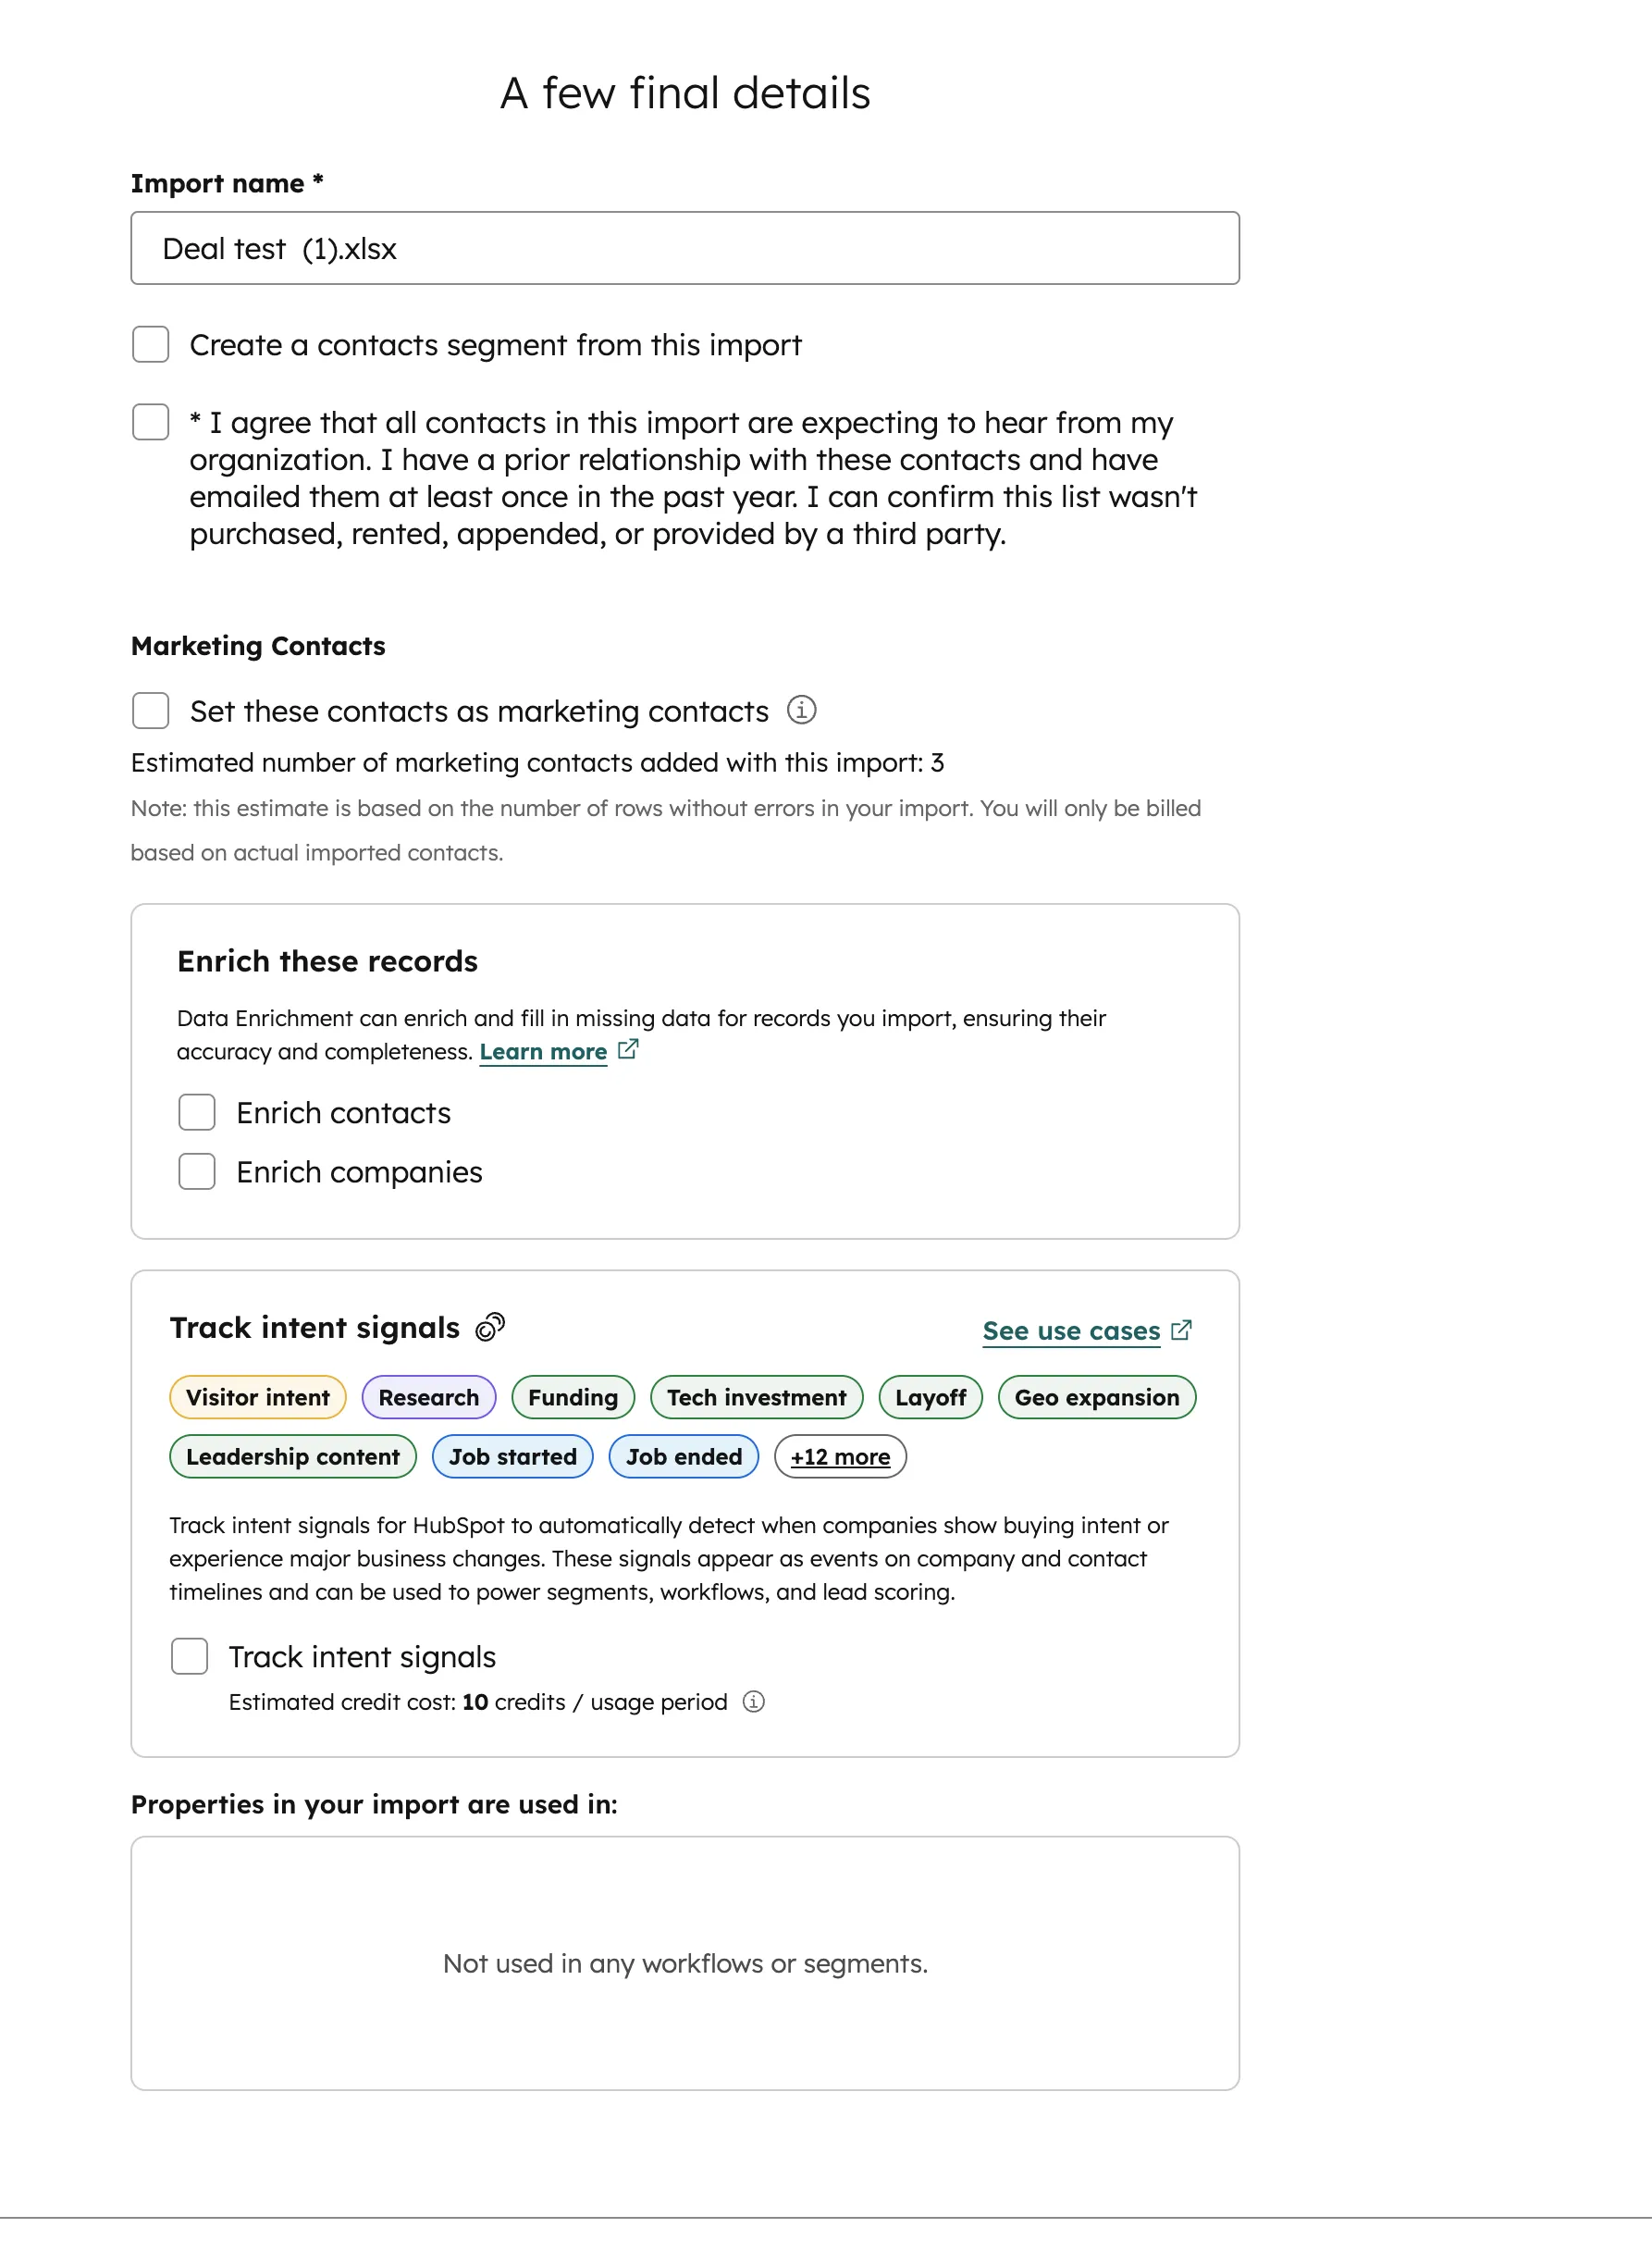Image resolution: width=1652 pixels, height=2265 pixels.
Task: Tick the agreement checkbox for expecting contacts
Action: pos(151,422)
